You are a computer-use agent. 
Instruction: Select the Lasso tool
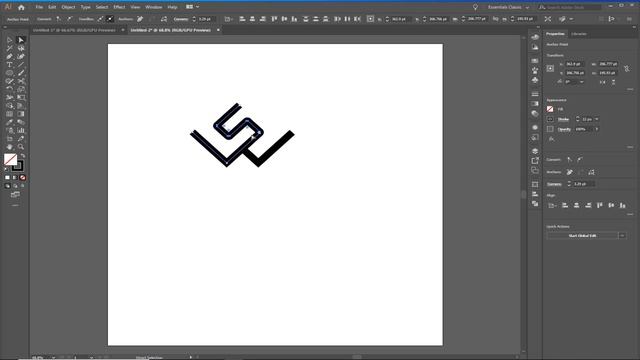pos(21,48)
